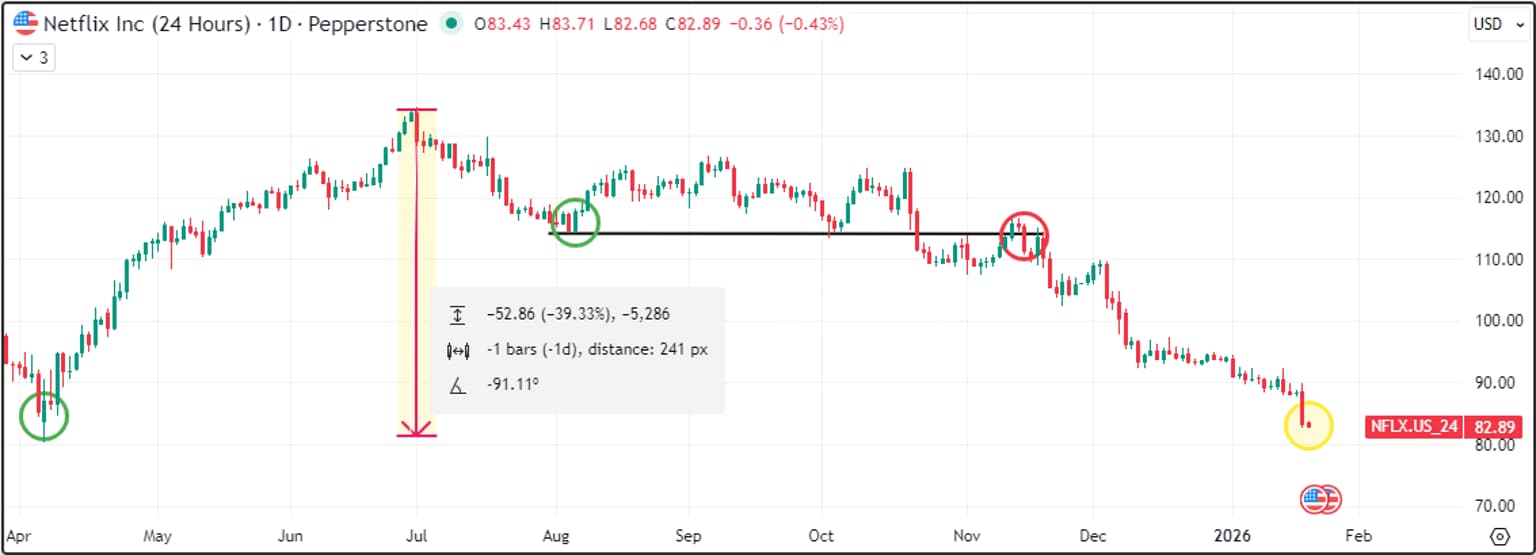Click the earnings flag event marker

click(x=1320, y=499)
